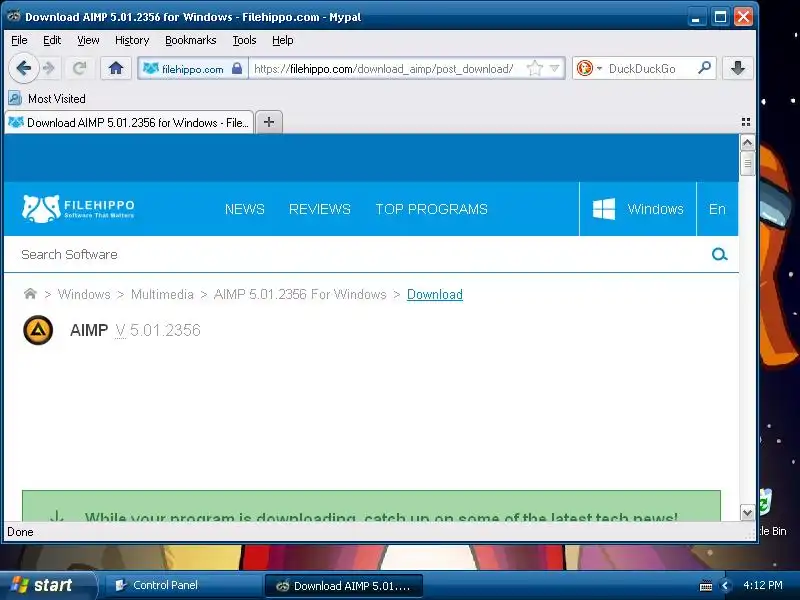
Task: Minimize the Mypal browser window
Action: click(x=695, y=17)
